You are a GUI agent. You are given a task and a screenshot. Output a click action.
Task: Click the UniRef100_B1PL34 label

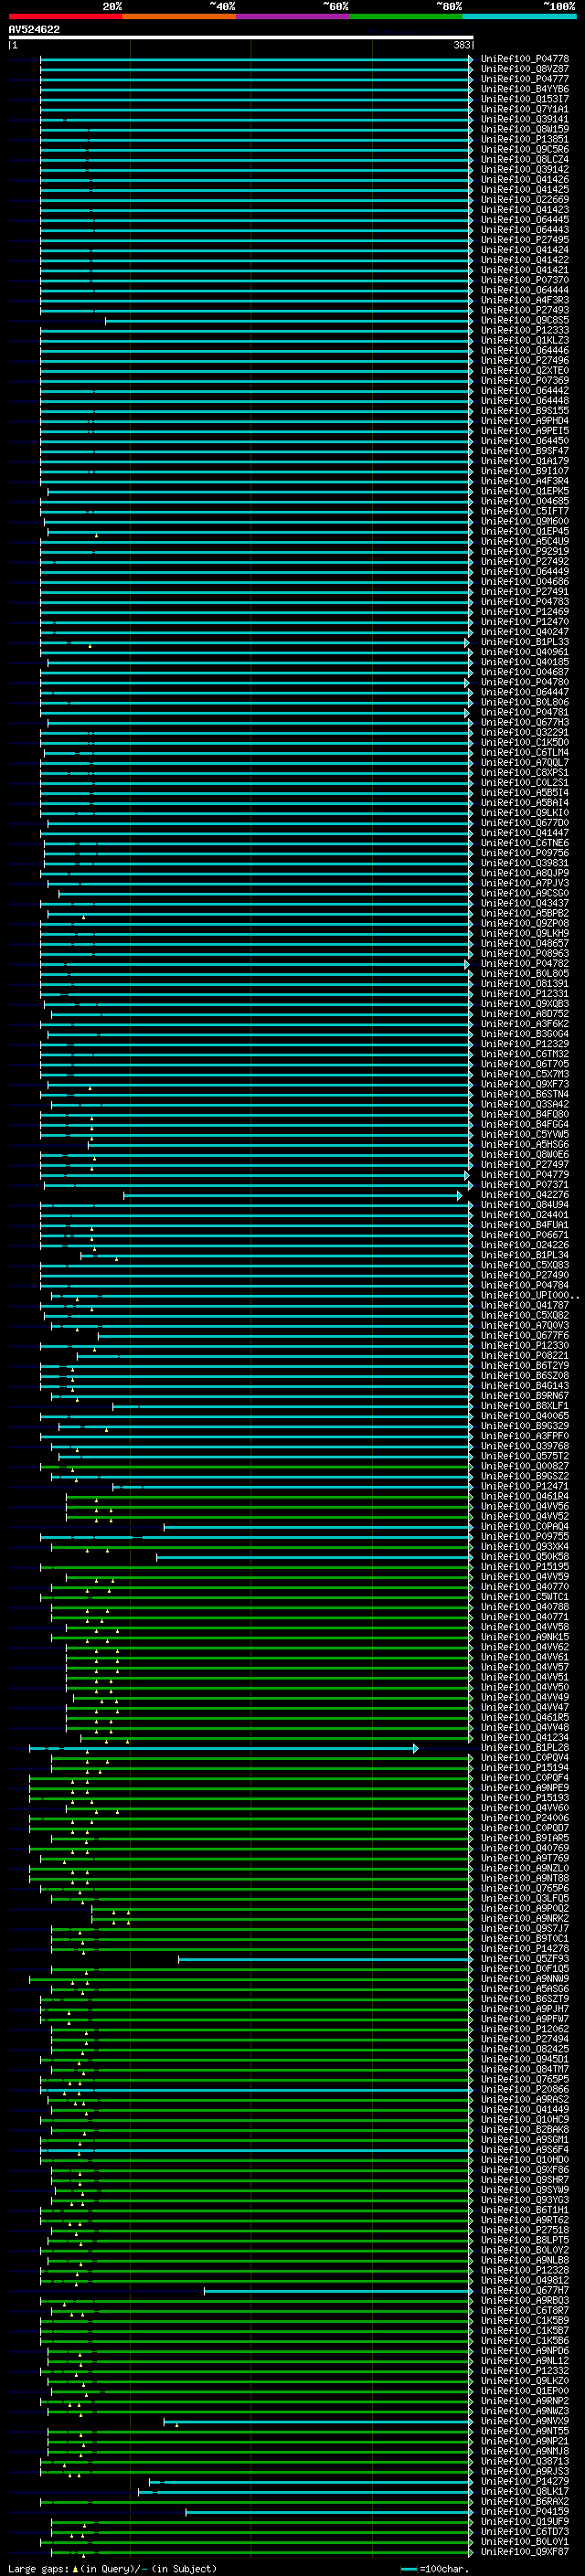tap(524, 1255)
